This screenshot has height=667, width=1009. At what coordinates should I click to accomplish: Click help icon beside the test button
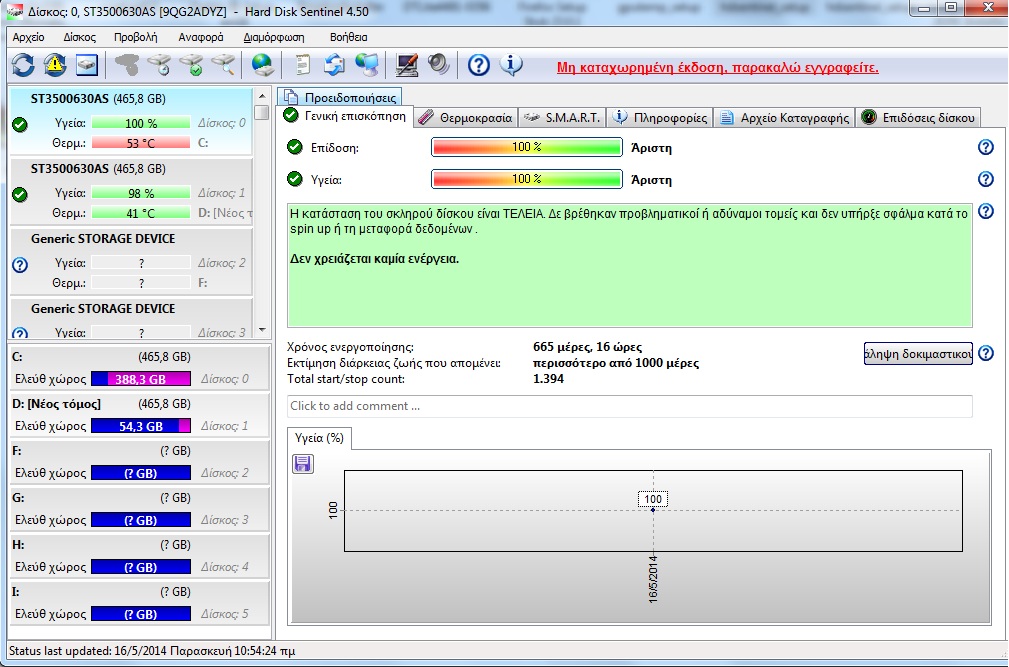point(986,353)
